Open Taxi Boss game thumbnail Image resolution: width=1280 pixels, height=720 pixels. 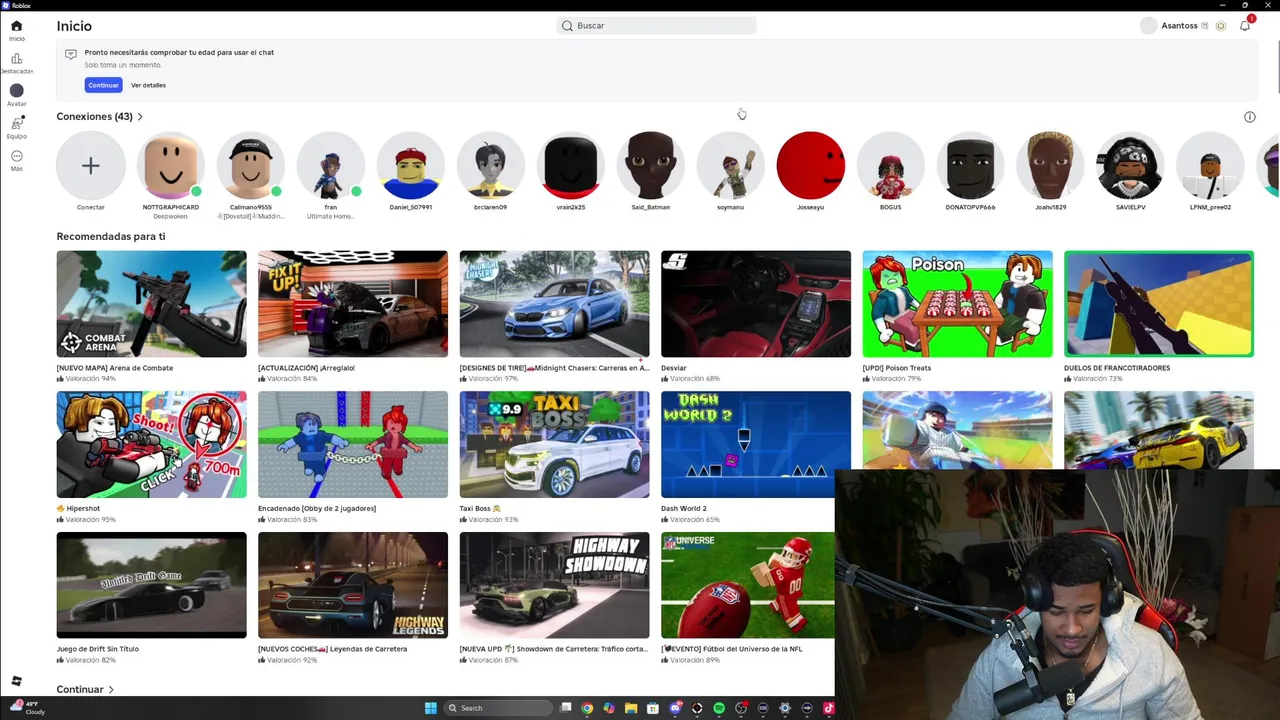(x=554, y=445)
